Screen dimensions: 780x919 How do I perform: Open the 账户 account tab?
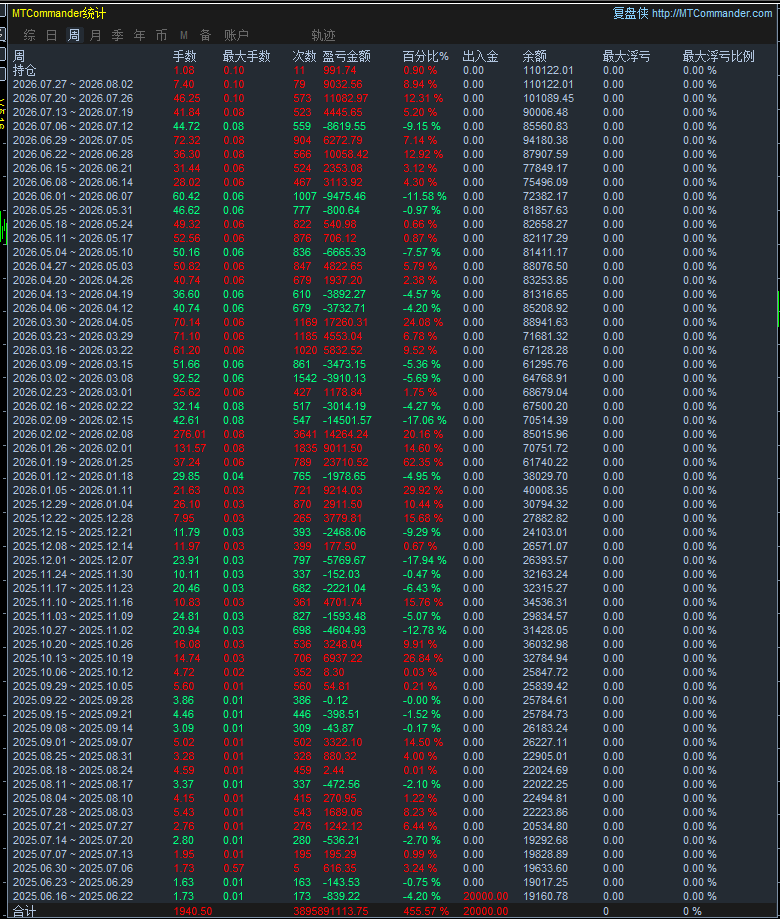pyautogui.click(x=236, y=35)
